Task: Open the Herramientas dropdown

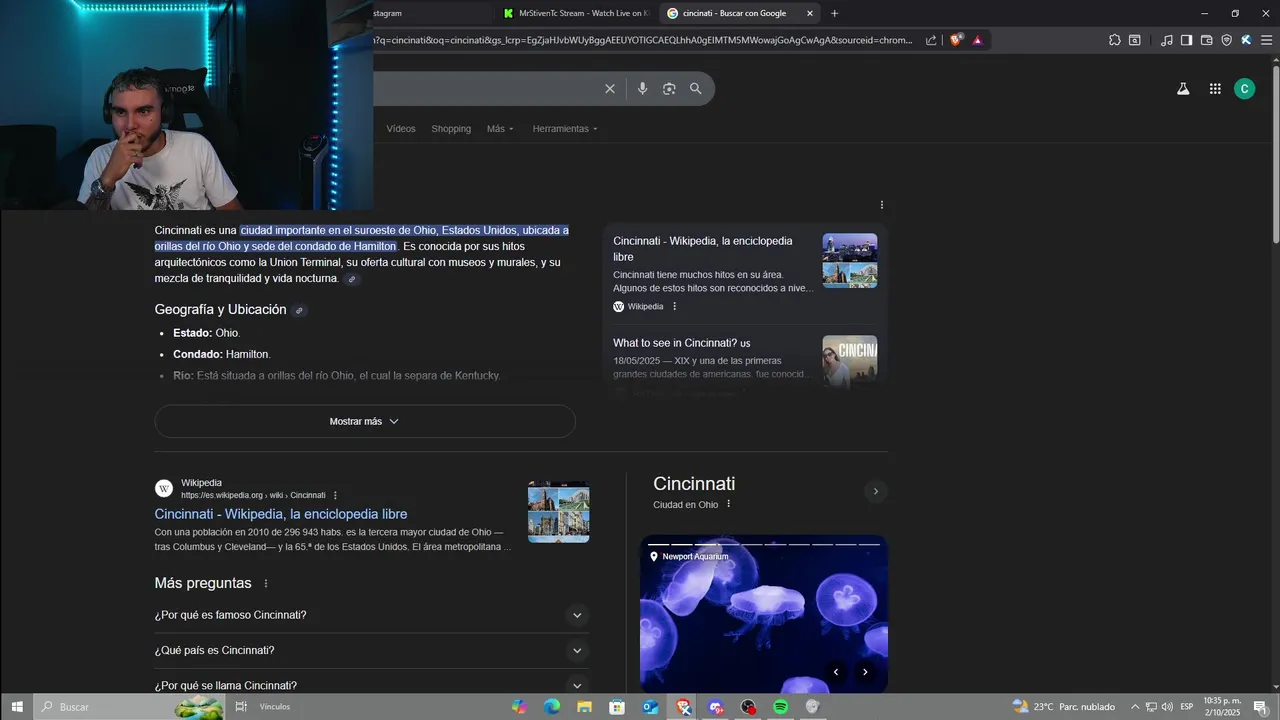Action: [565, 129]
